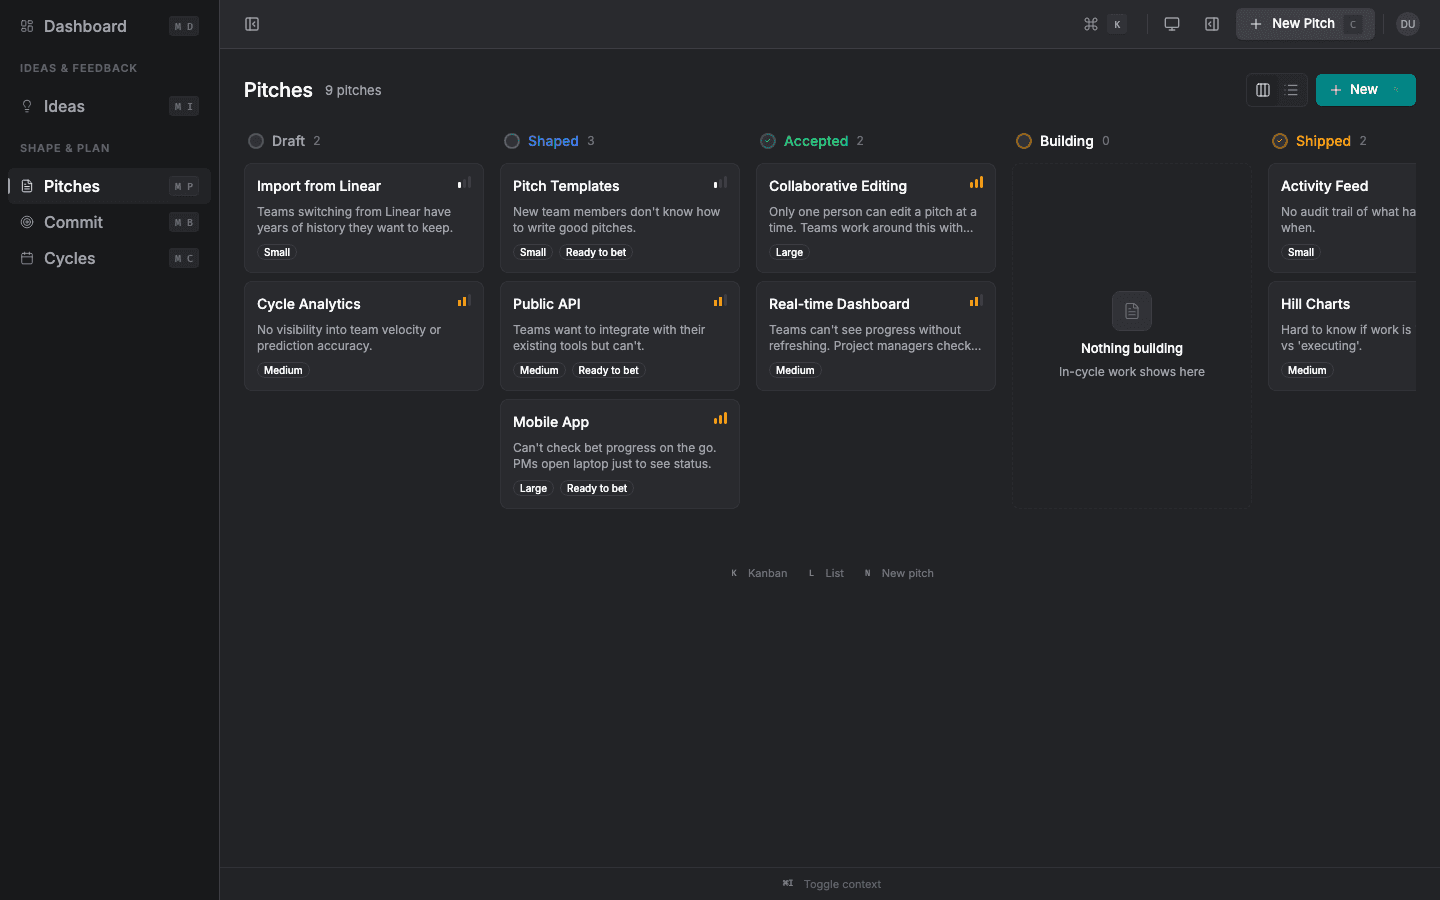Open the Ideas section from the sidebar
Screen dimensions: 1440x900
coord(64,106)
